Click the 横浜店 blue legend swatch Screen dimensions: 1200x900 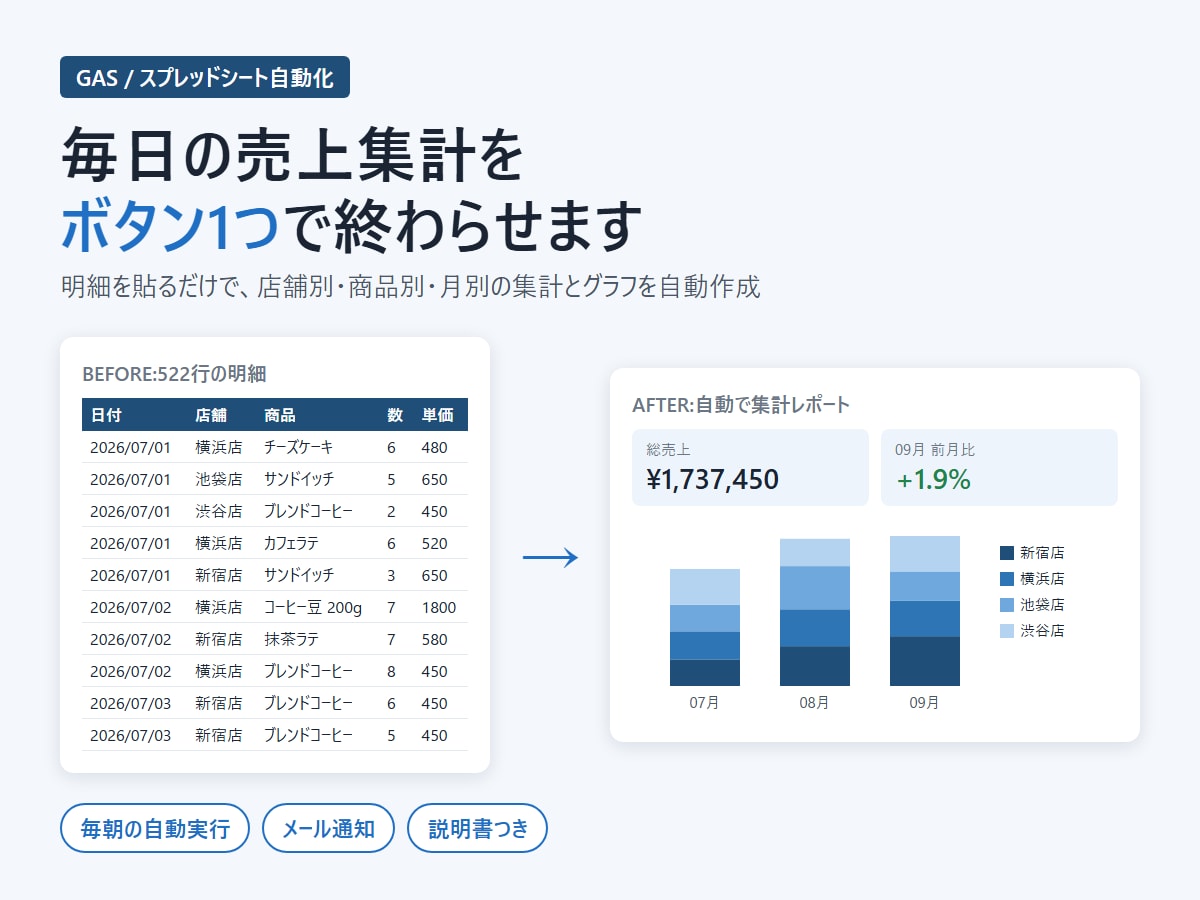coord(1007,578)
